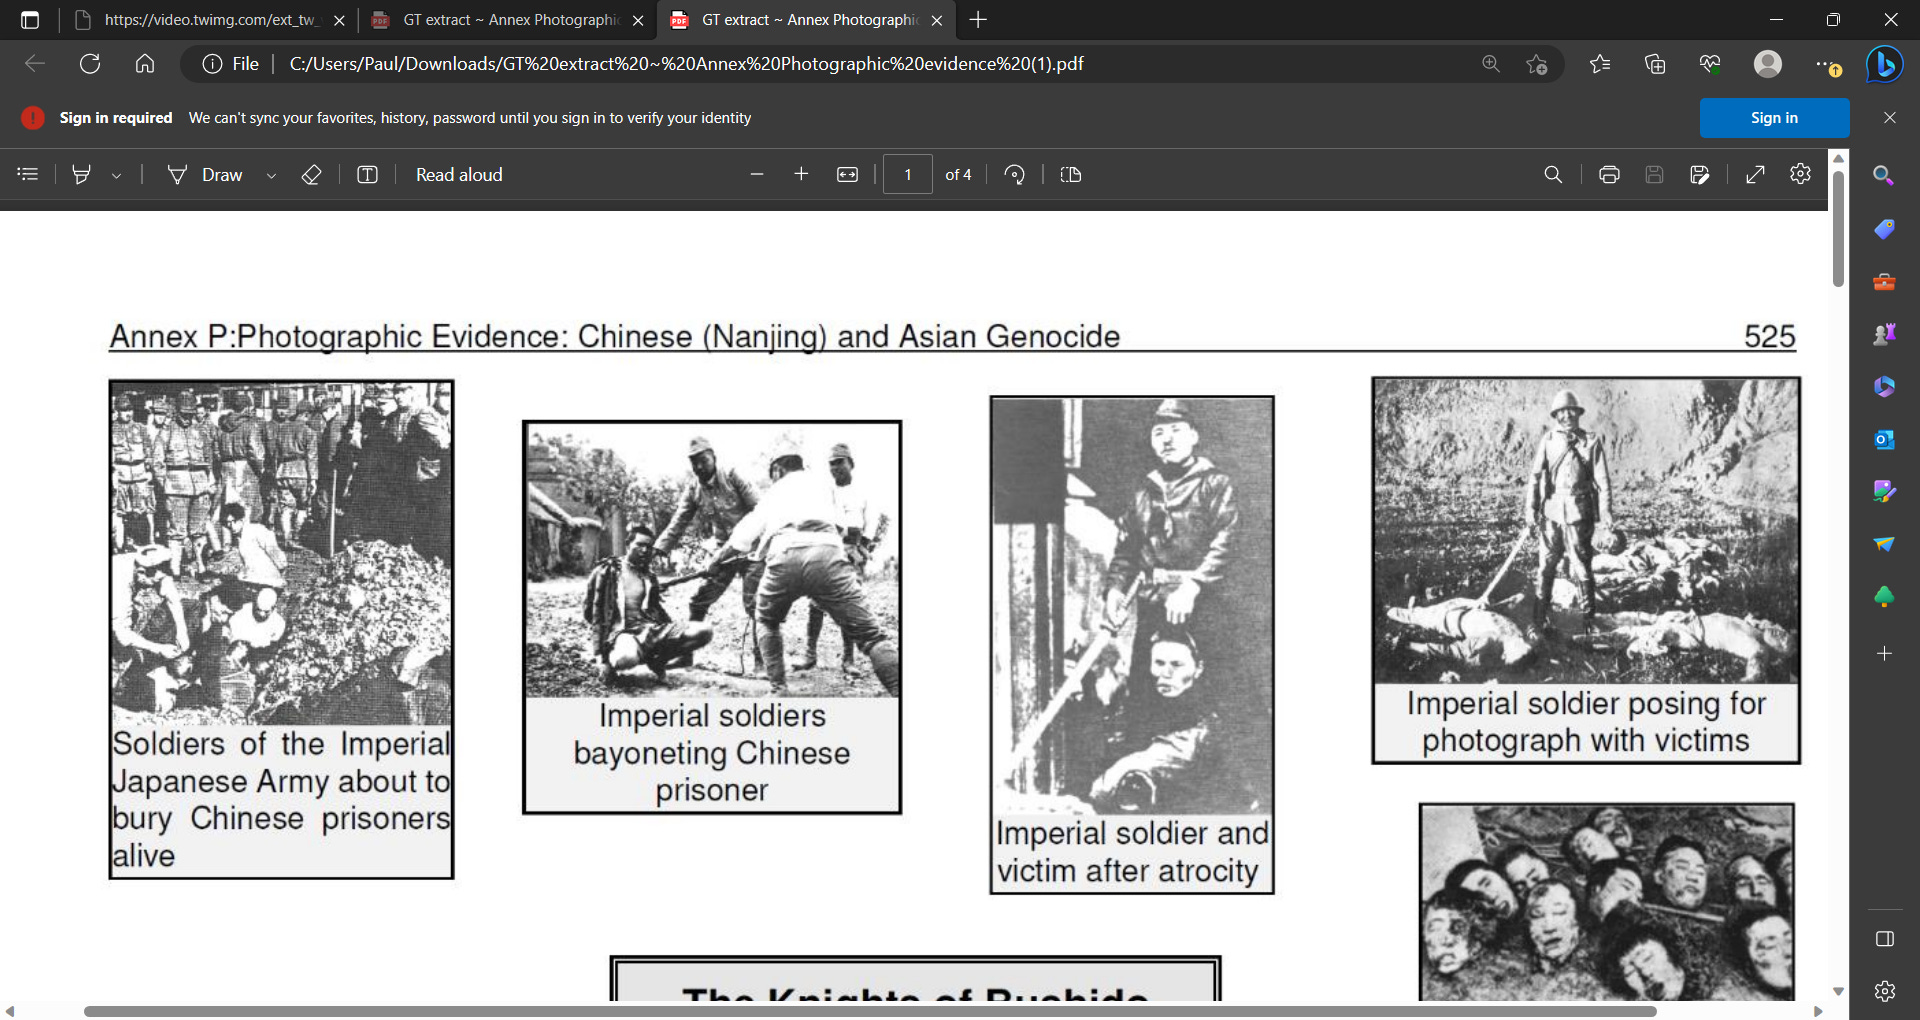Open the address bar zoom control
Screen dimensions: 1920x1020
(x=1491, y=64)
